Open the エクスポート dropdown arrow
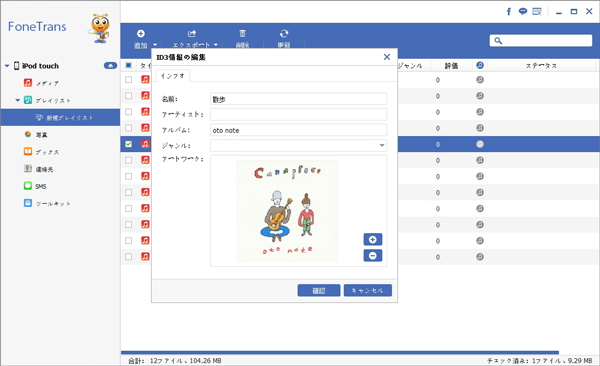 click(216, 45)
